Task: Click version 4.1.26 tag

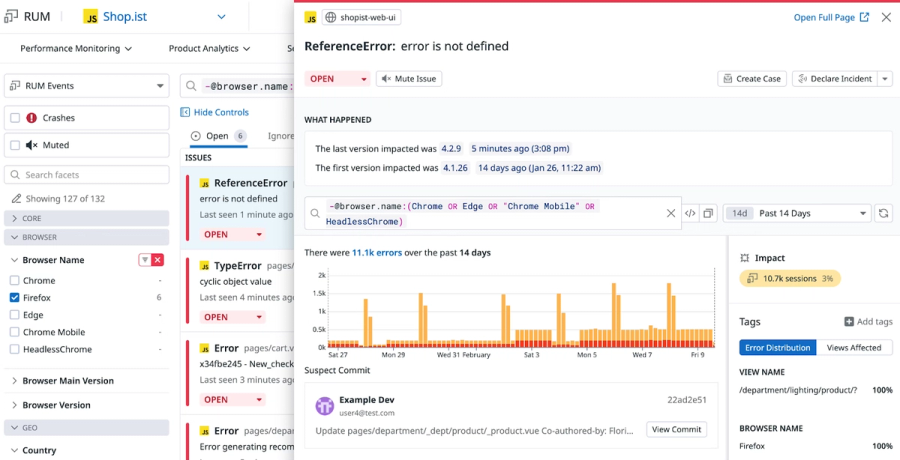Action: click(456, 168)
